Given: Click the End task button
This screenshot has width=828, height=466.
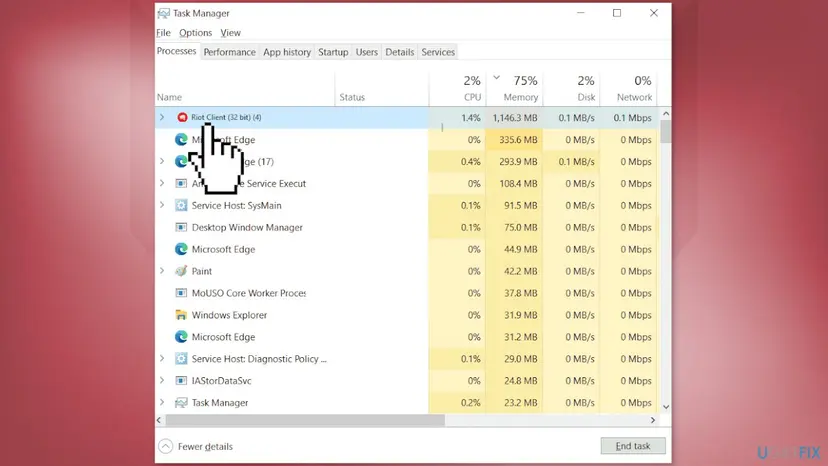Looking at the screenshot, I should [x=633, y=446].
